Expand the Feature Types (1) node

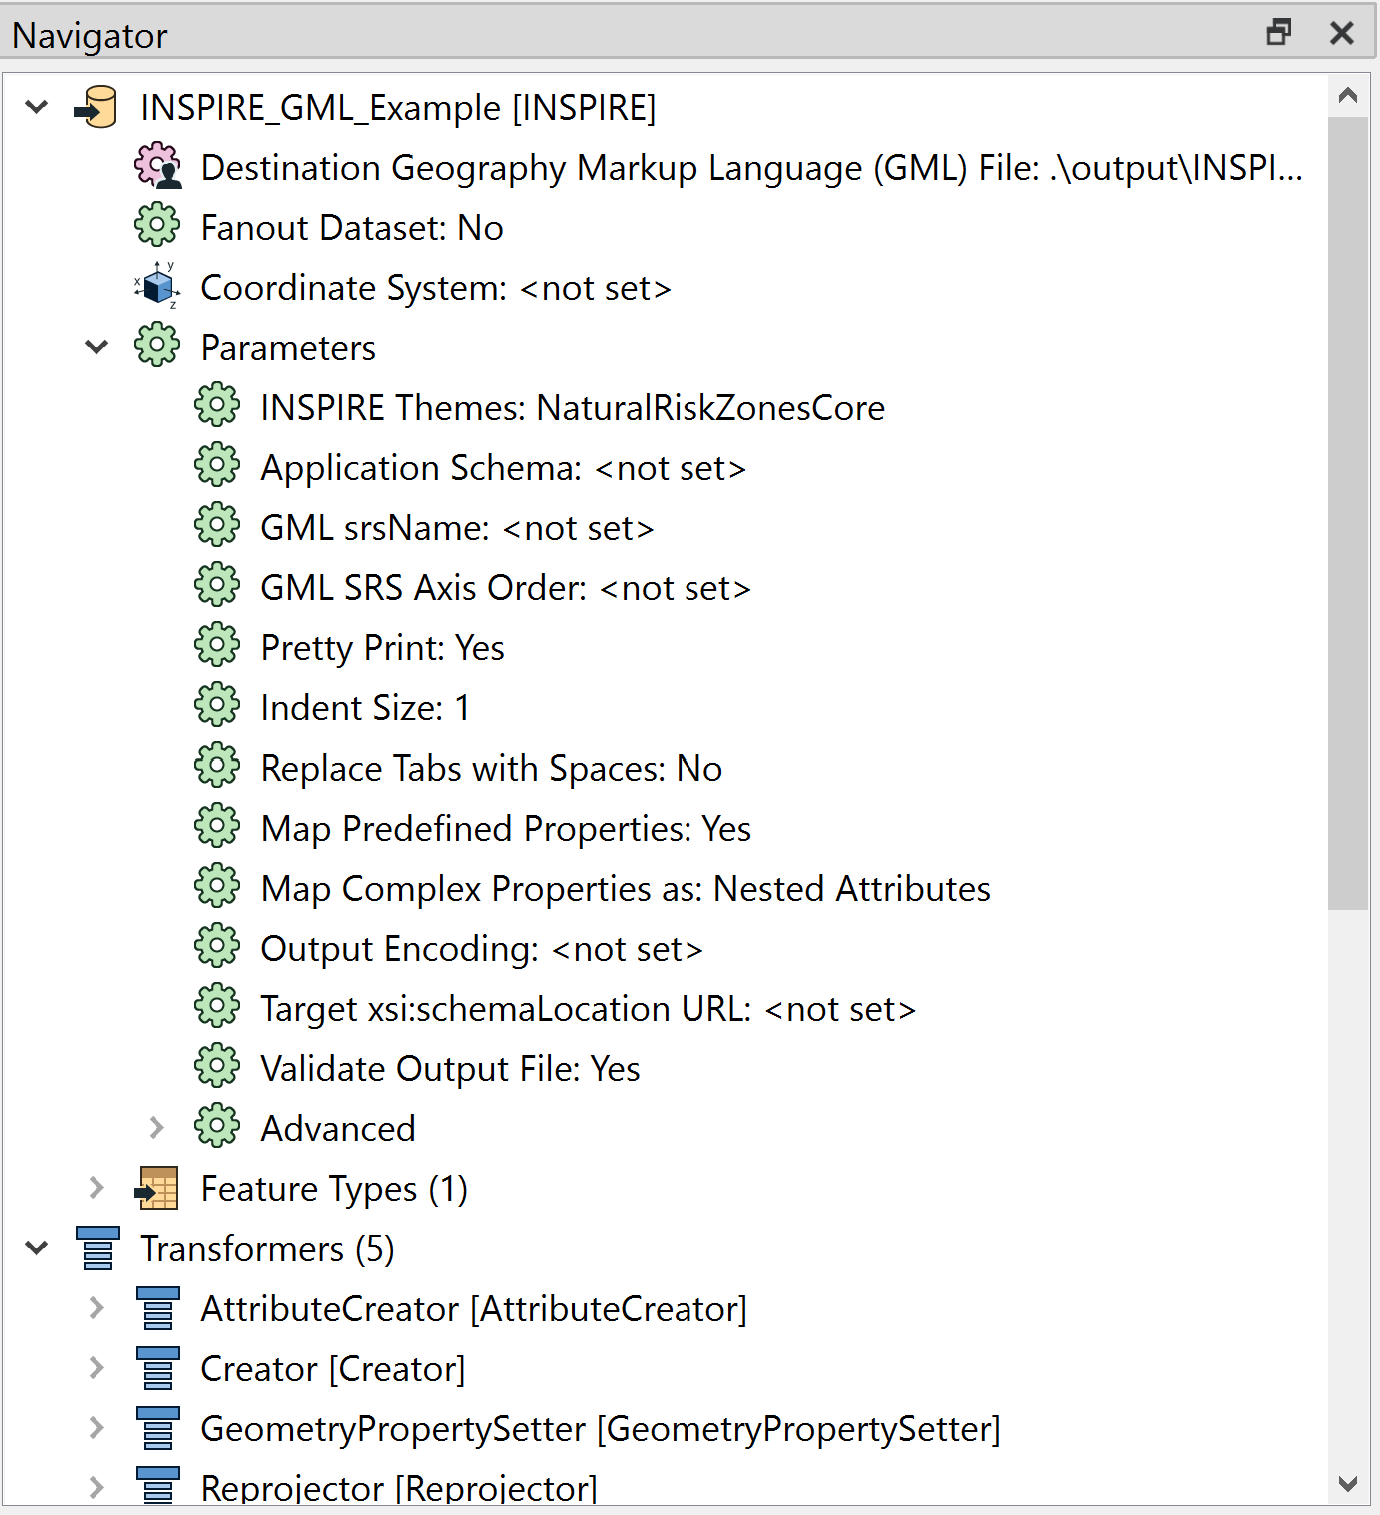(97, 1188)
